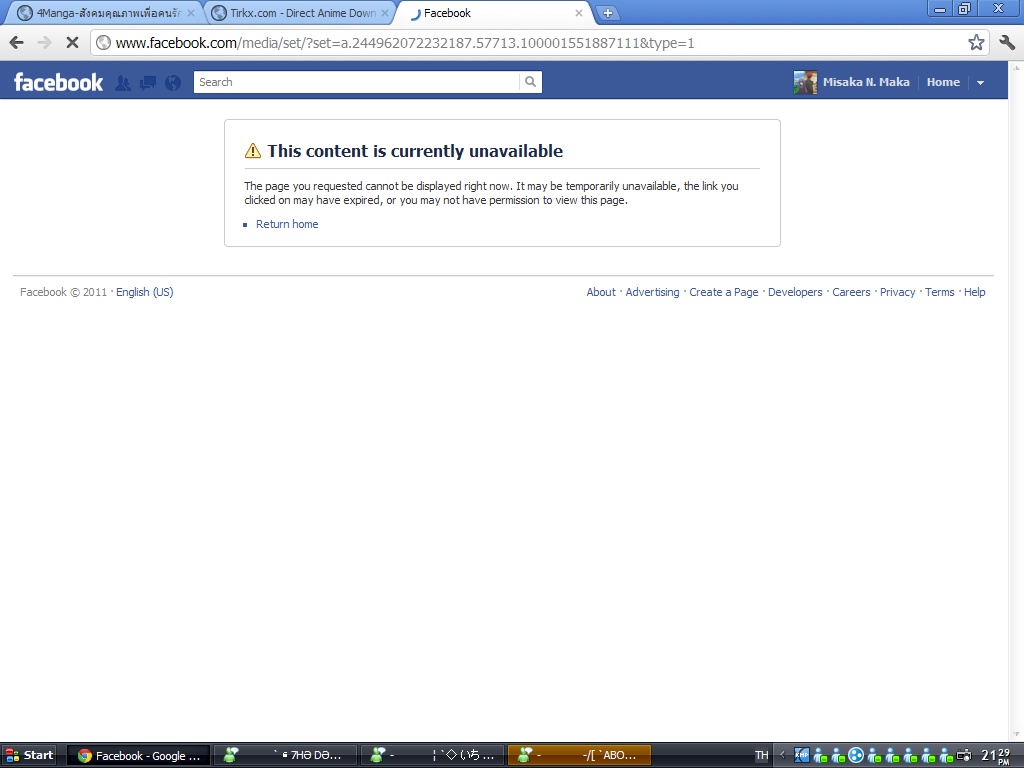Open the Terms footer link
This screenshot has height=768, width=1024.
coord(939,292)
